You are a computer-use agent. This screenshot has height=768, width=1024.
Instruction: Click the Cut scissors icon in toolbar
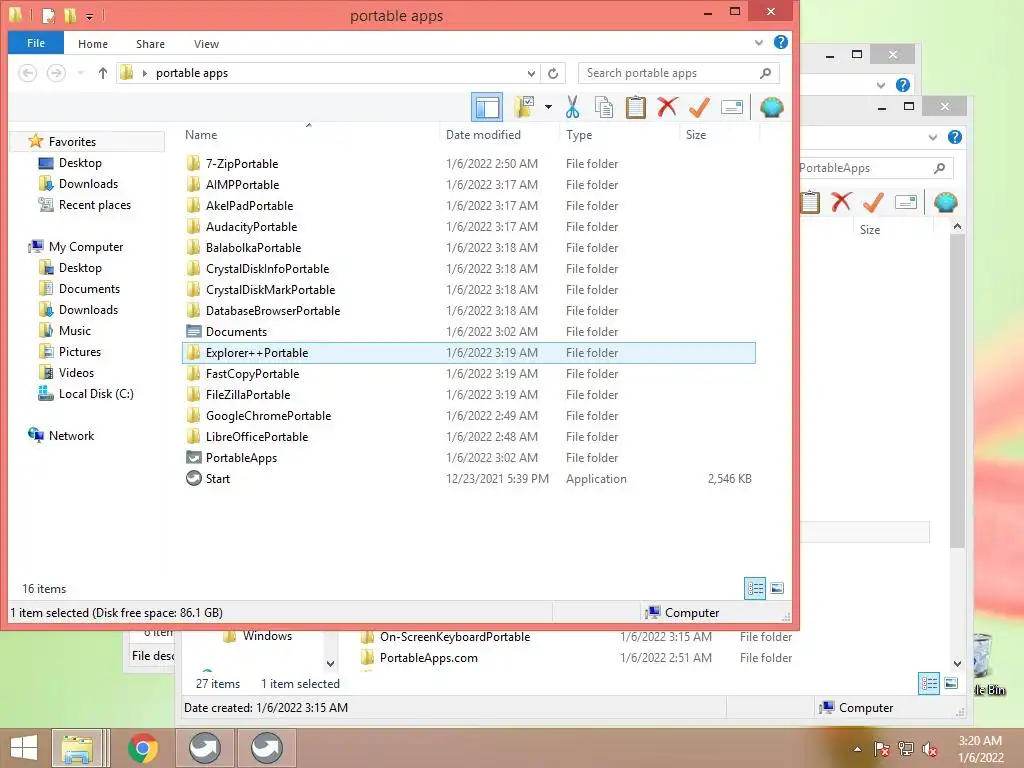click(572, 107)
